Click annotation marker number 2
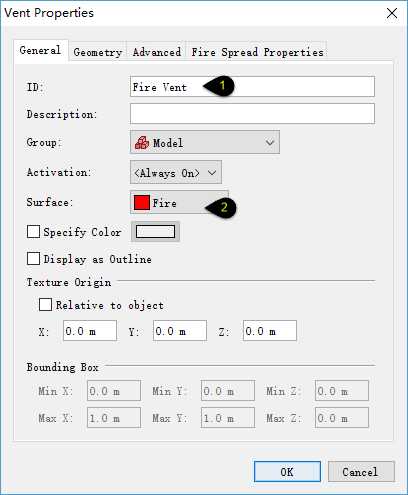 221,208
